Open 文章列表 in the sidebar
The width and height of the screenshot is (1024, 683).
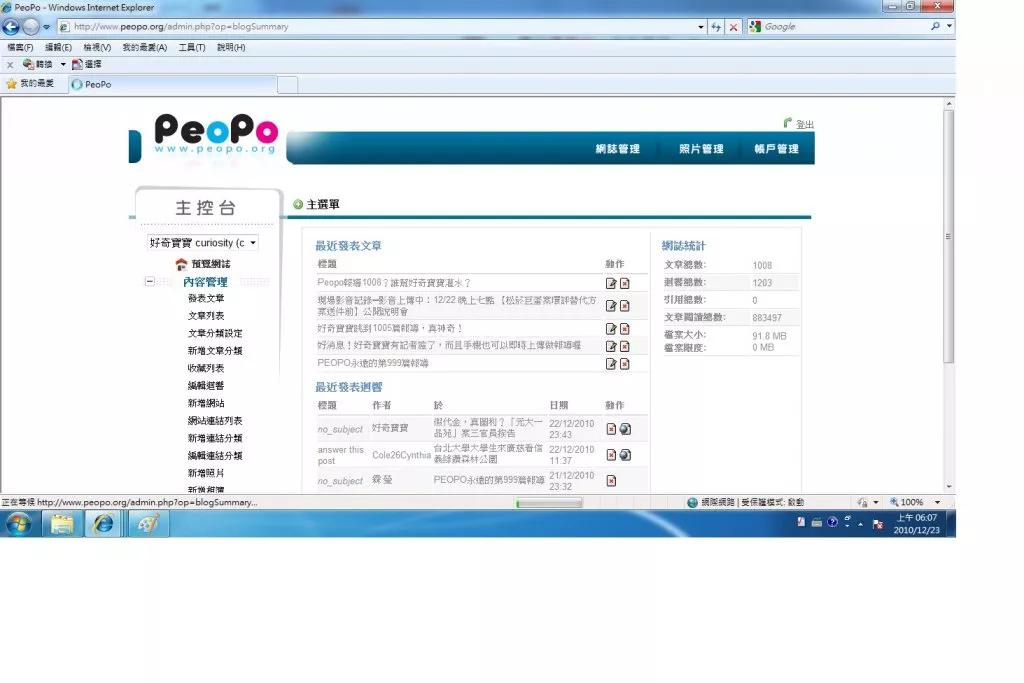[206, 316]
